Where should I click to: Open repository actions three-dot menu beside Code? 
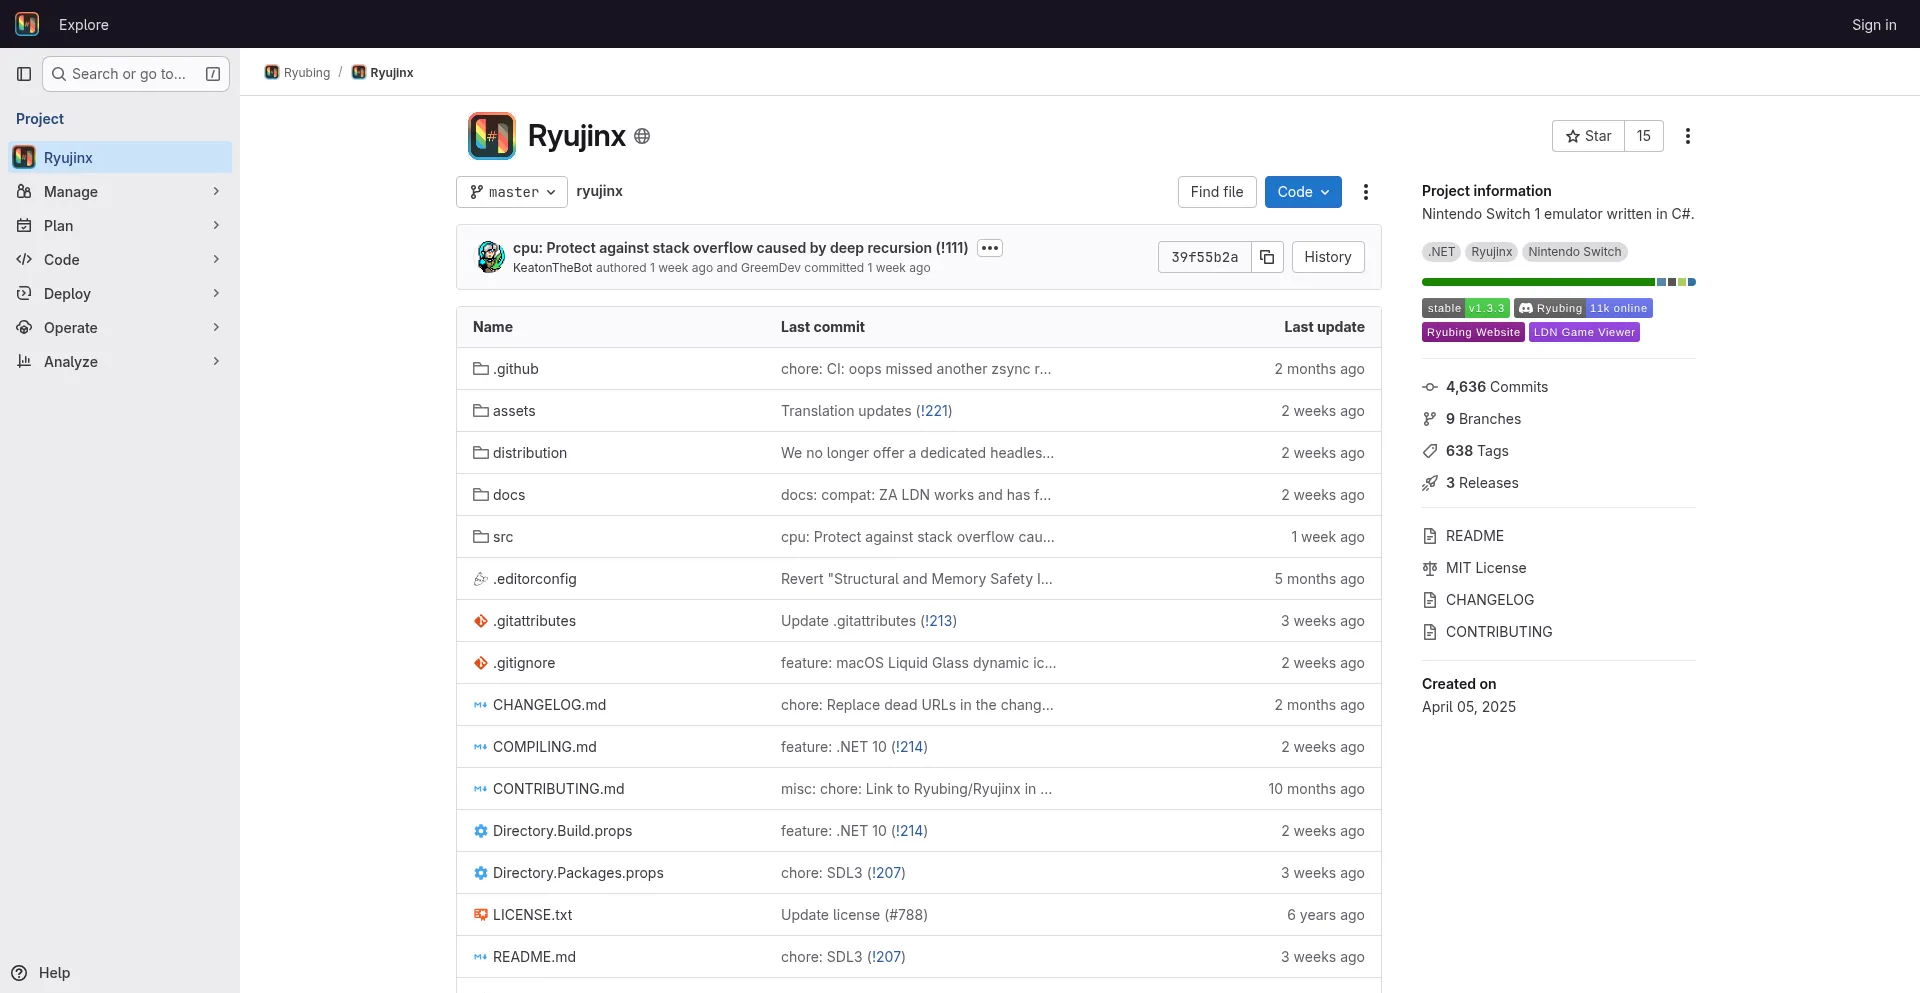pos(1365,192)
